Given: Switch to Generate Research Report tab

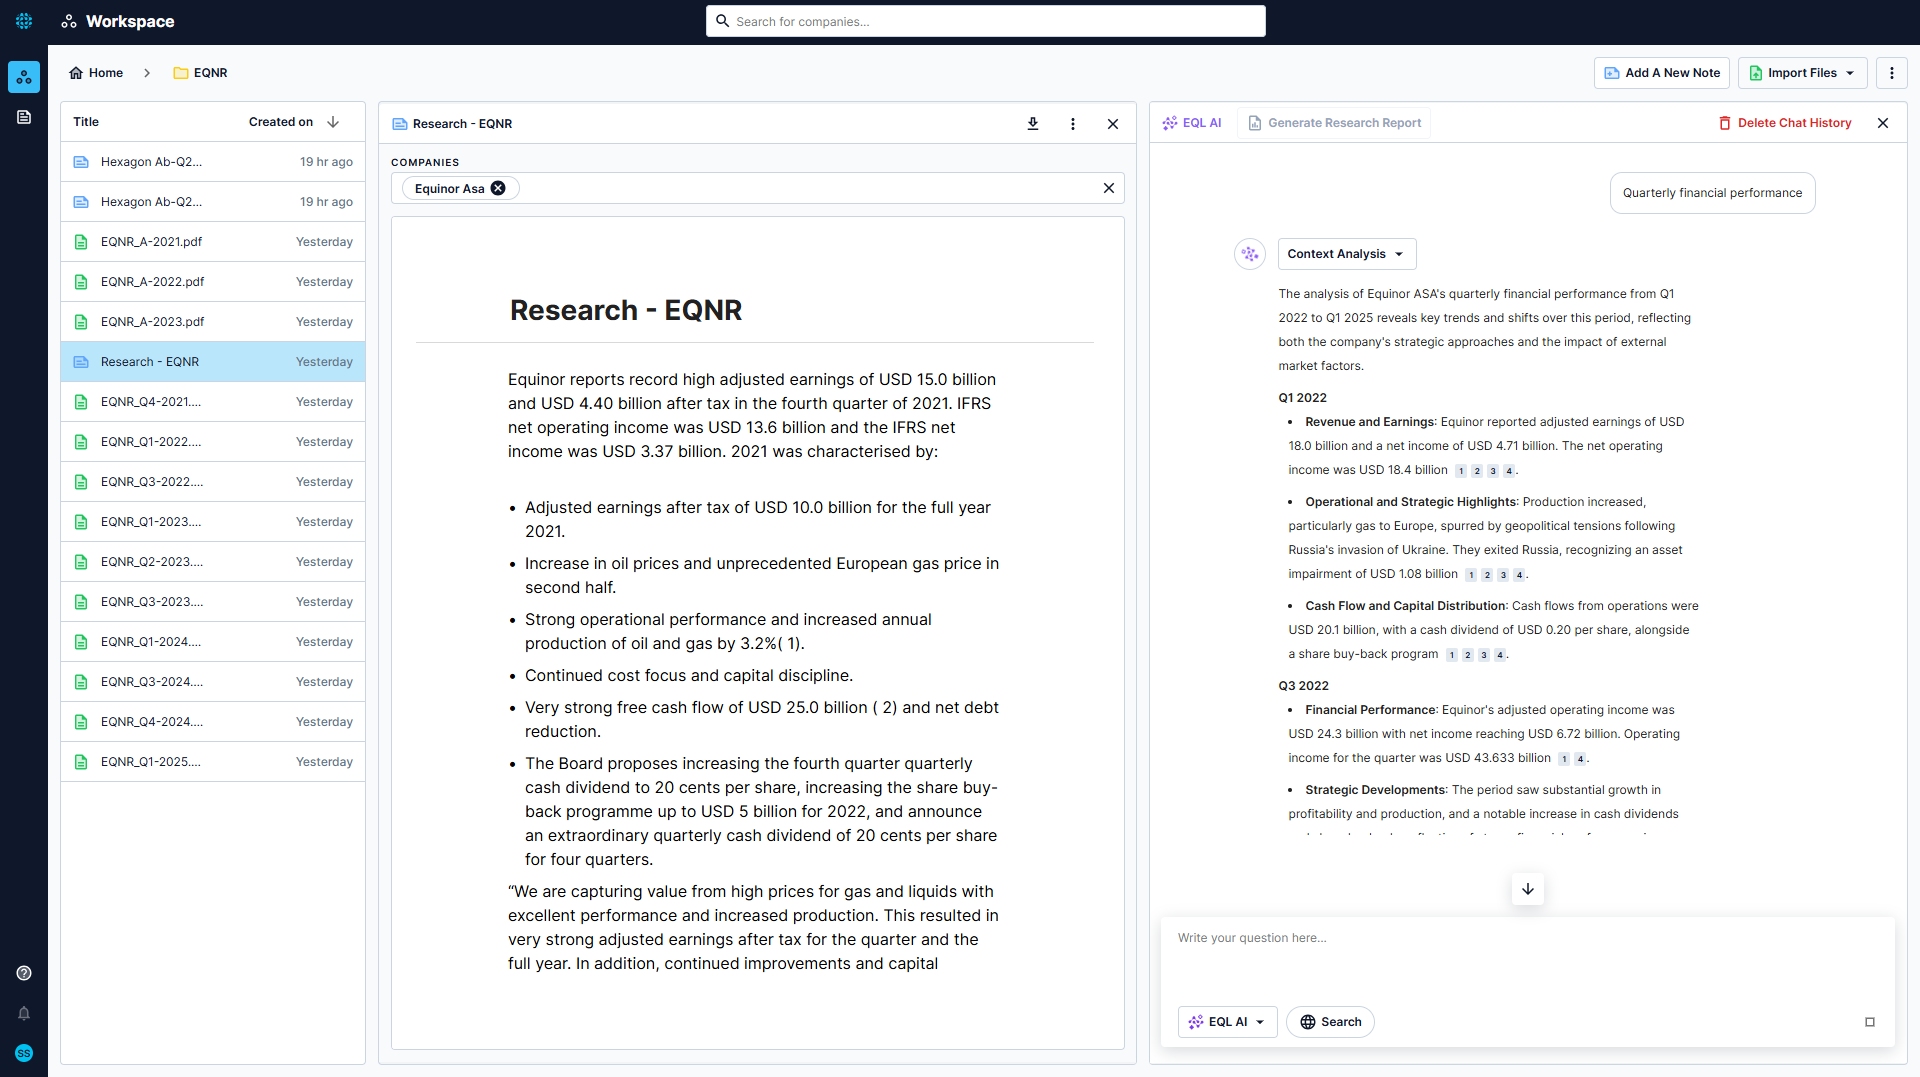Looking at the screenshot, I should point(1334,123).
